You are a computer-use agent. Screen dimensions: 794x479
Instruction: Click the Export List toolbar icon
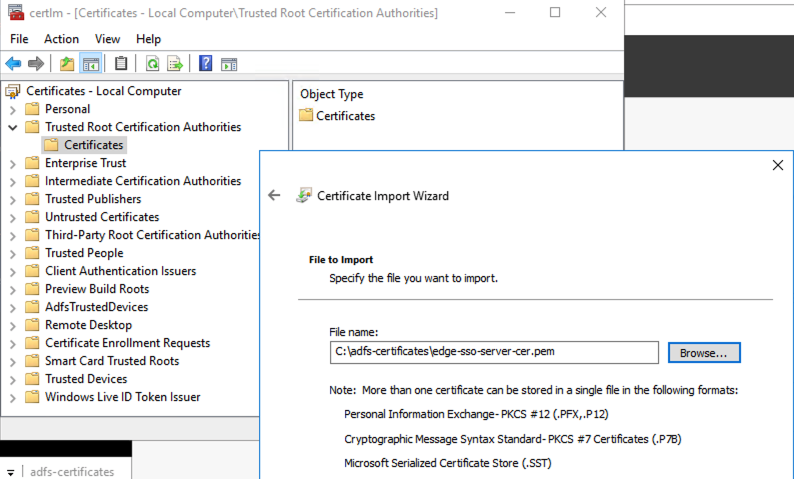175,64
